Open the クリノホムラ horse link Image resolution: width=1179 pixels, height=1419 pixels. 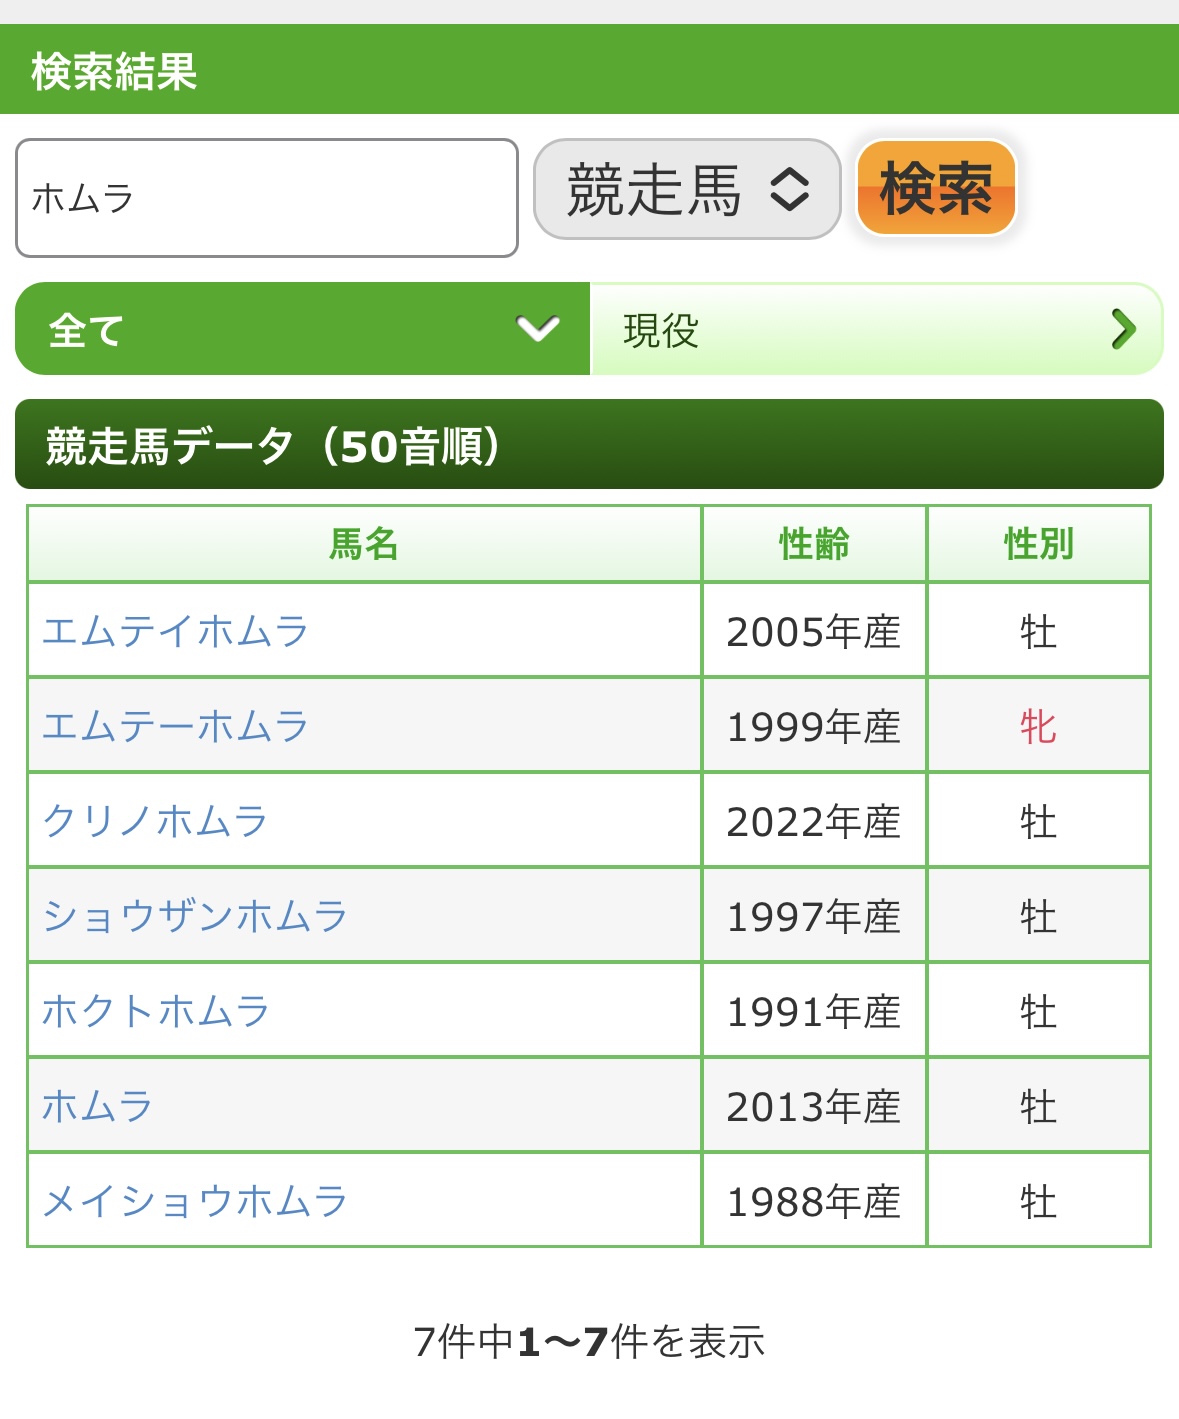click(155, 821)
